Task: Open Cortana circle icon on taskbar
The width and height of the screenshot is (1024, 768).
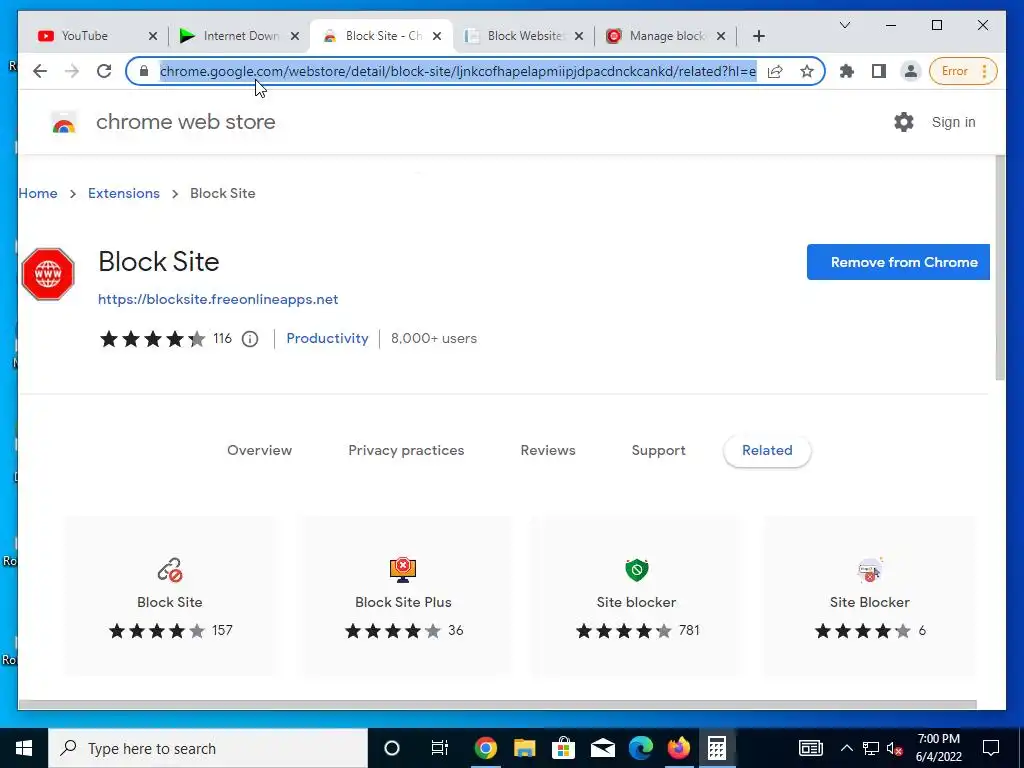Action: 392,748
